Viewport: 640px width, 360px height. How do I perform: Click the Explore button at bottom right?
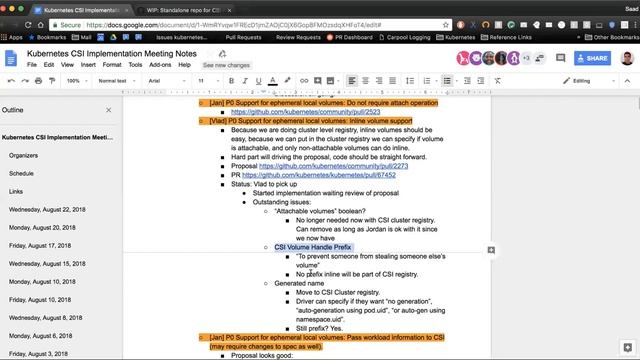(627, 347)
